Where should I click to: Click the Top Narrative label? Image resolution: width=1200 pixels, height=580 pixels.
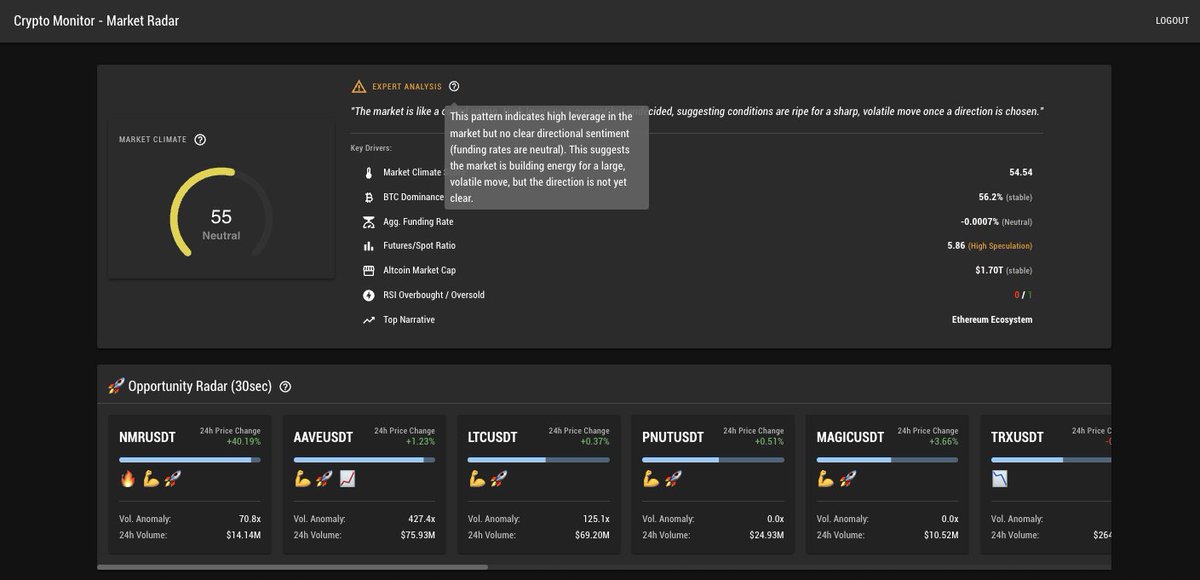pyautogui.click(x=409, y=320)
